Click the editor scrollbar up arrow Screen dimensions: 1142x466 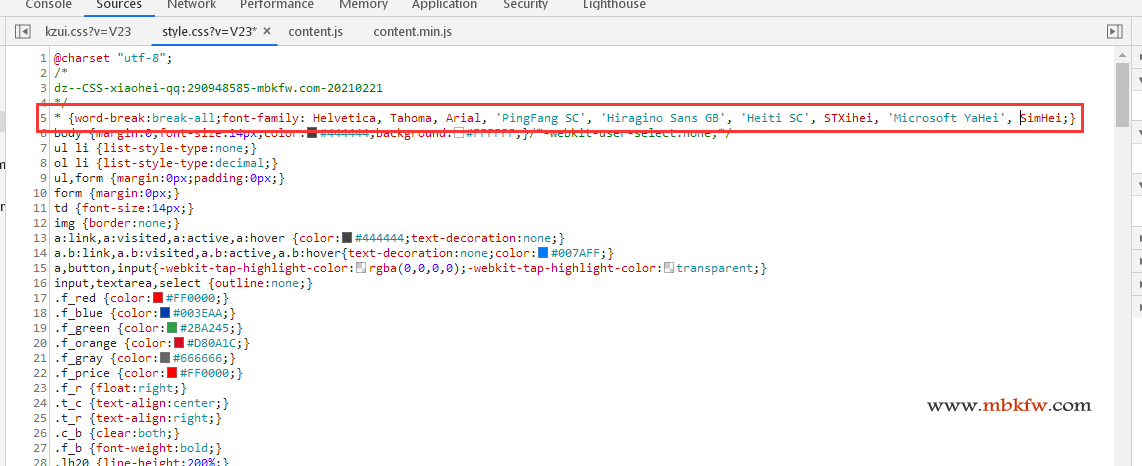[x=1122, y=55]
